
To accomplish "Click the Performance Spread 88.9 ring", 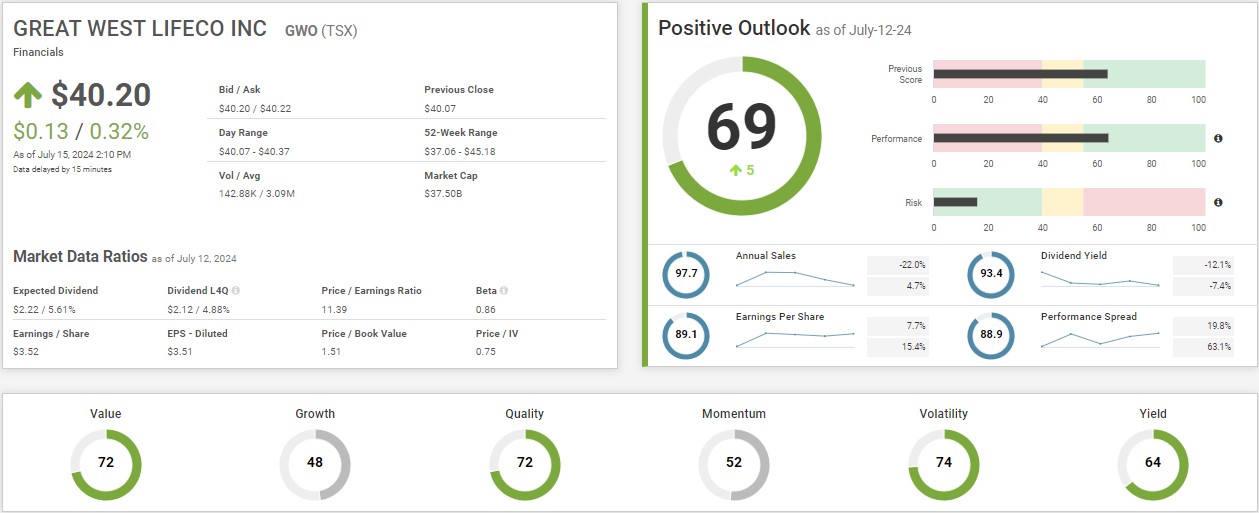I will (991, 335).
